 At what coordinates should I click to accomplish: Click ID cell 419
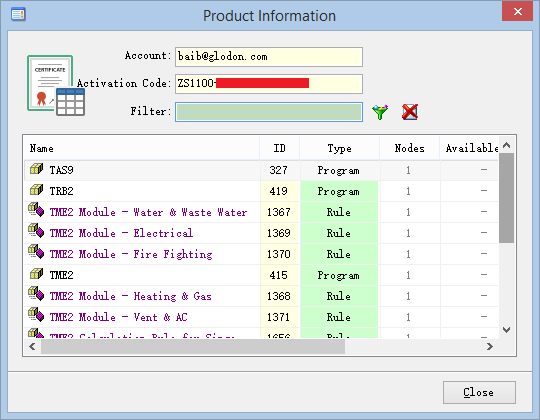tap(278, 191)
